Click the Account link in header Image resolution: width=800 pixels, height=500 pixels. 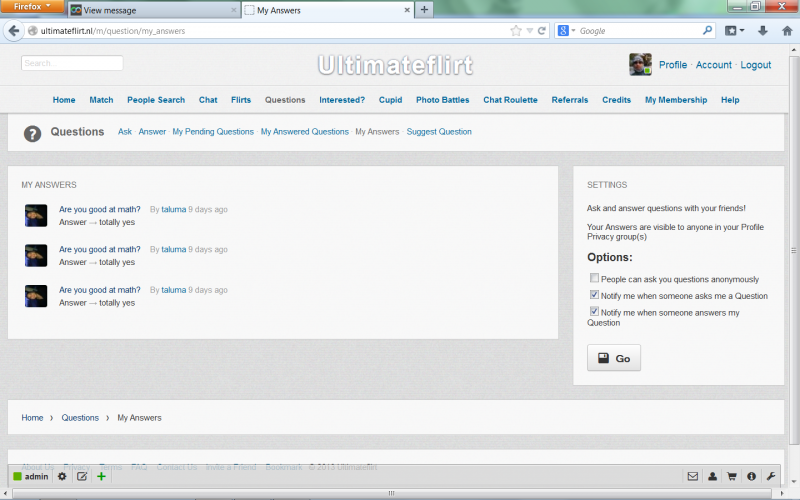714,65
